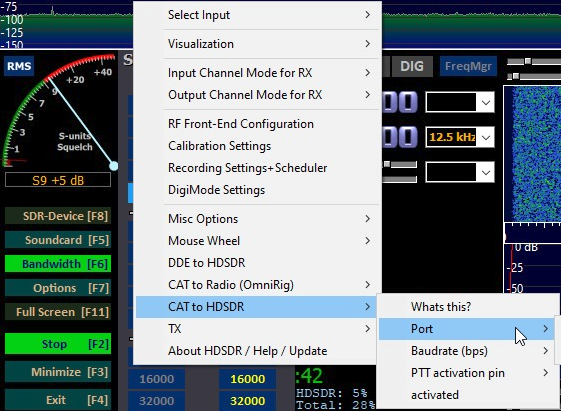Click the S-units Squelch label
561x411 pixels.
point(75,142)
